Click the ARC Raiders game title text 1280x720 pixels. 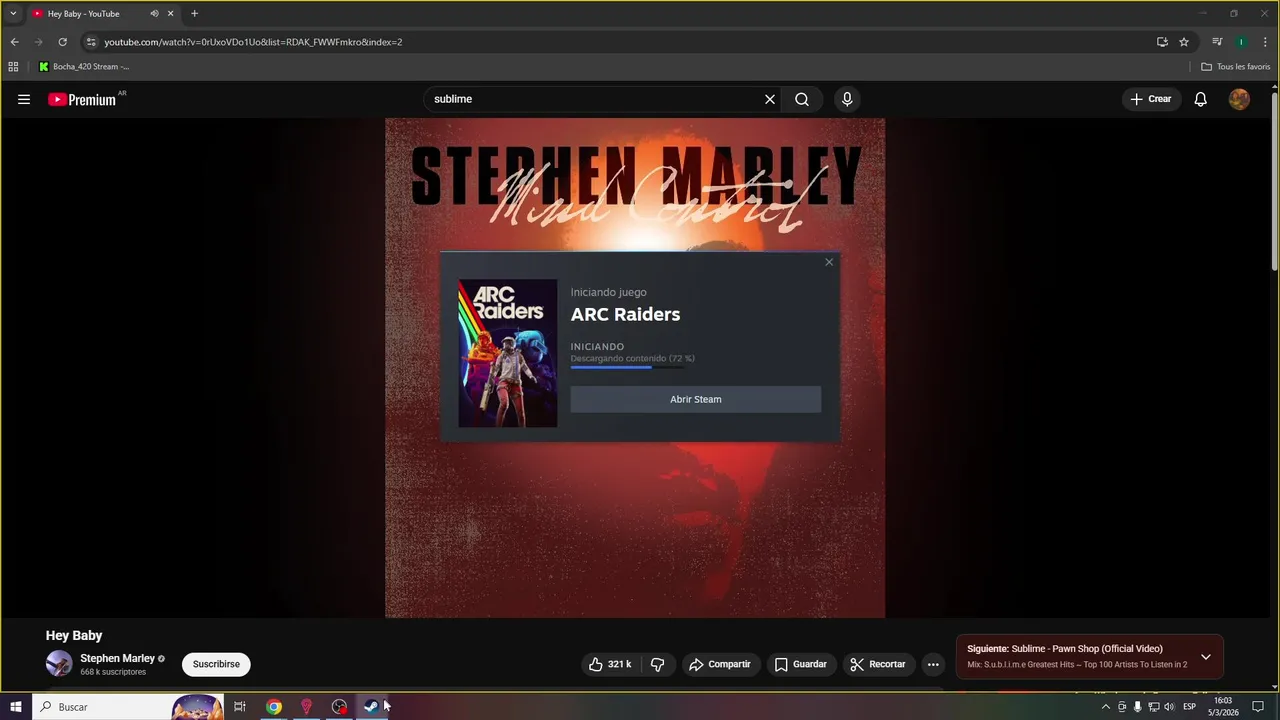click(625, 314)
